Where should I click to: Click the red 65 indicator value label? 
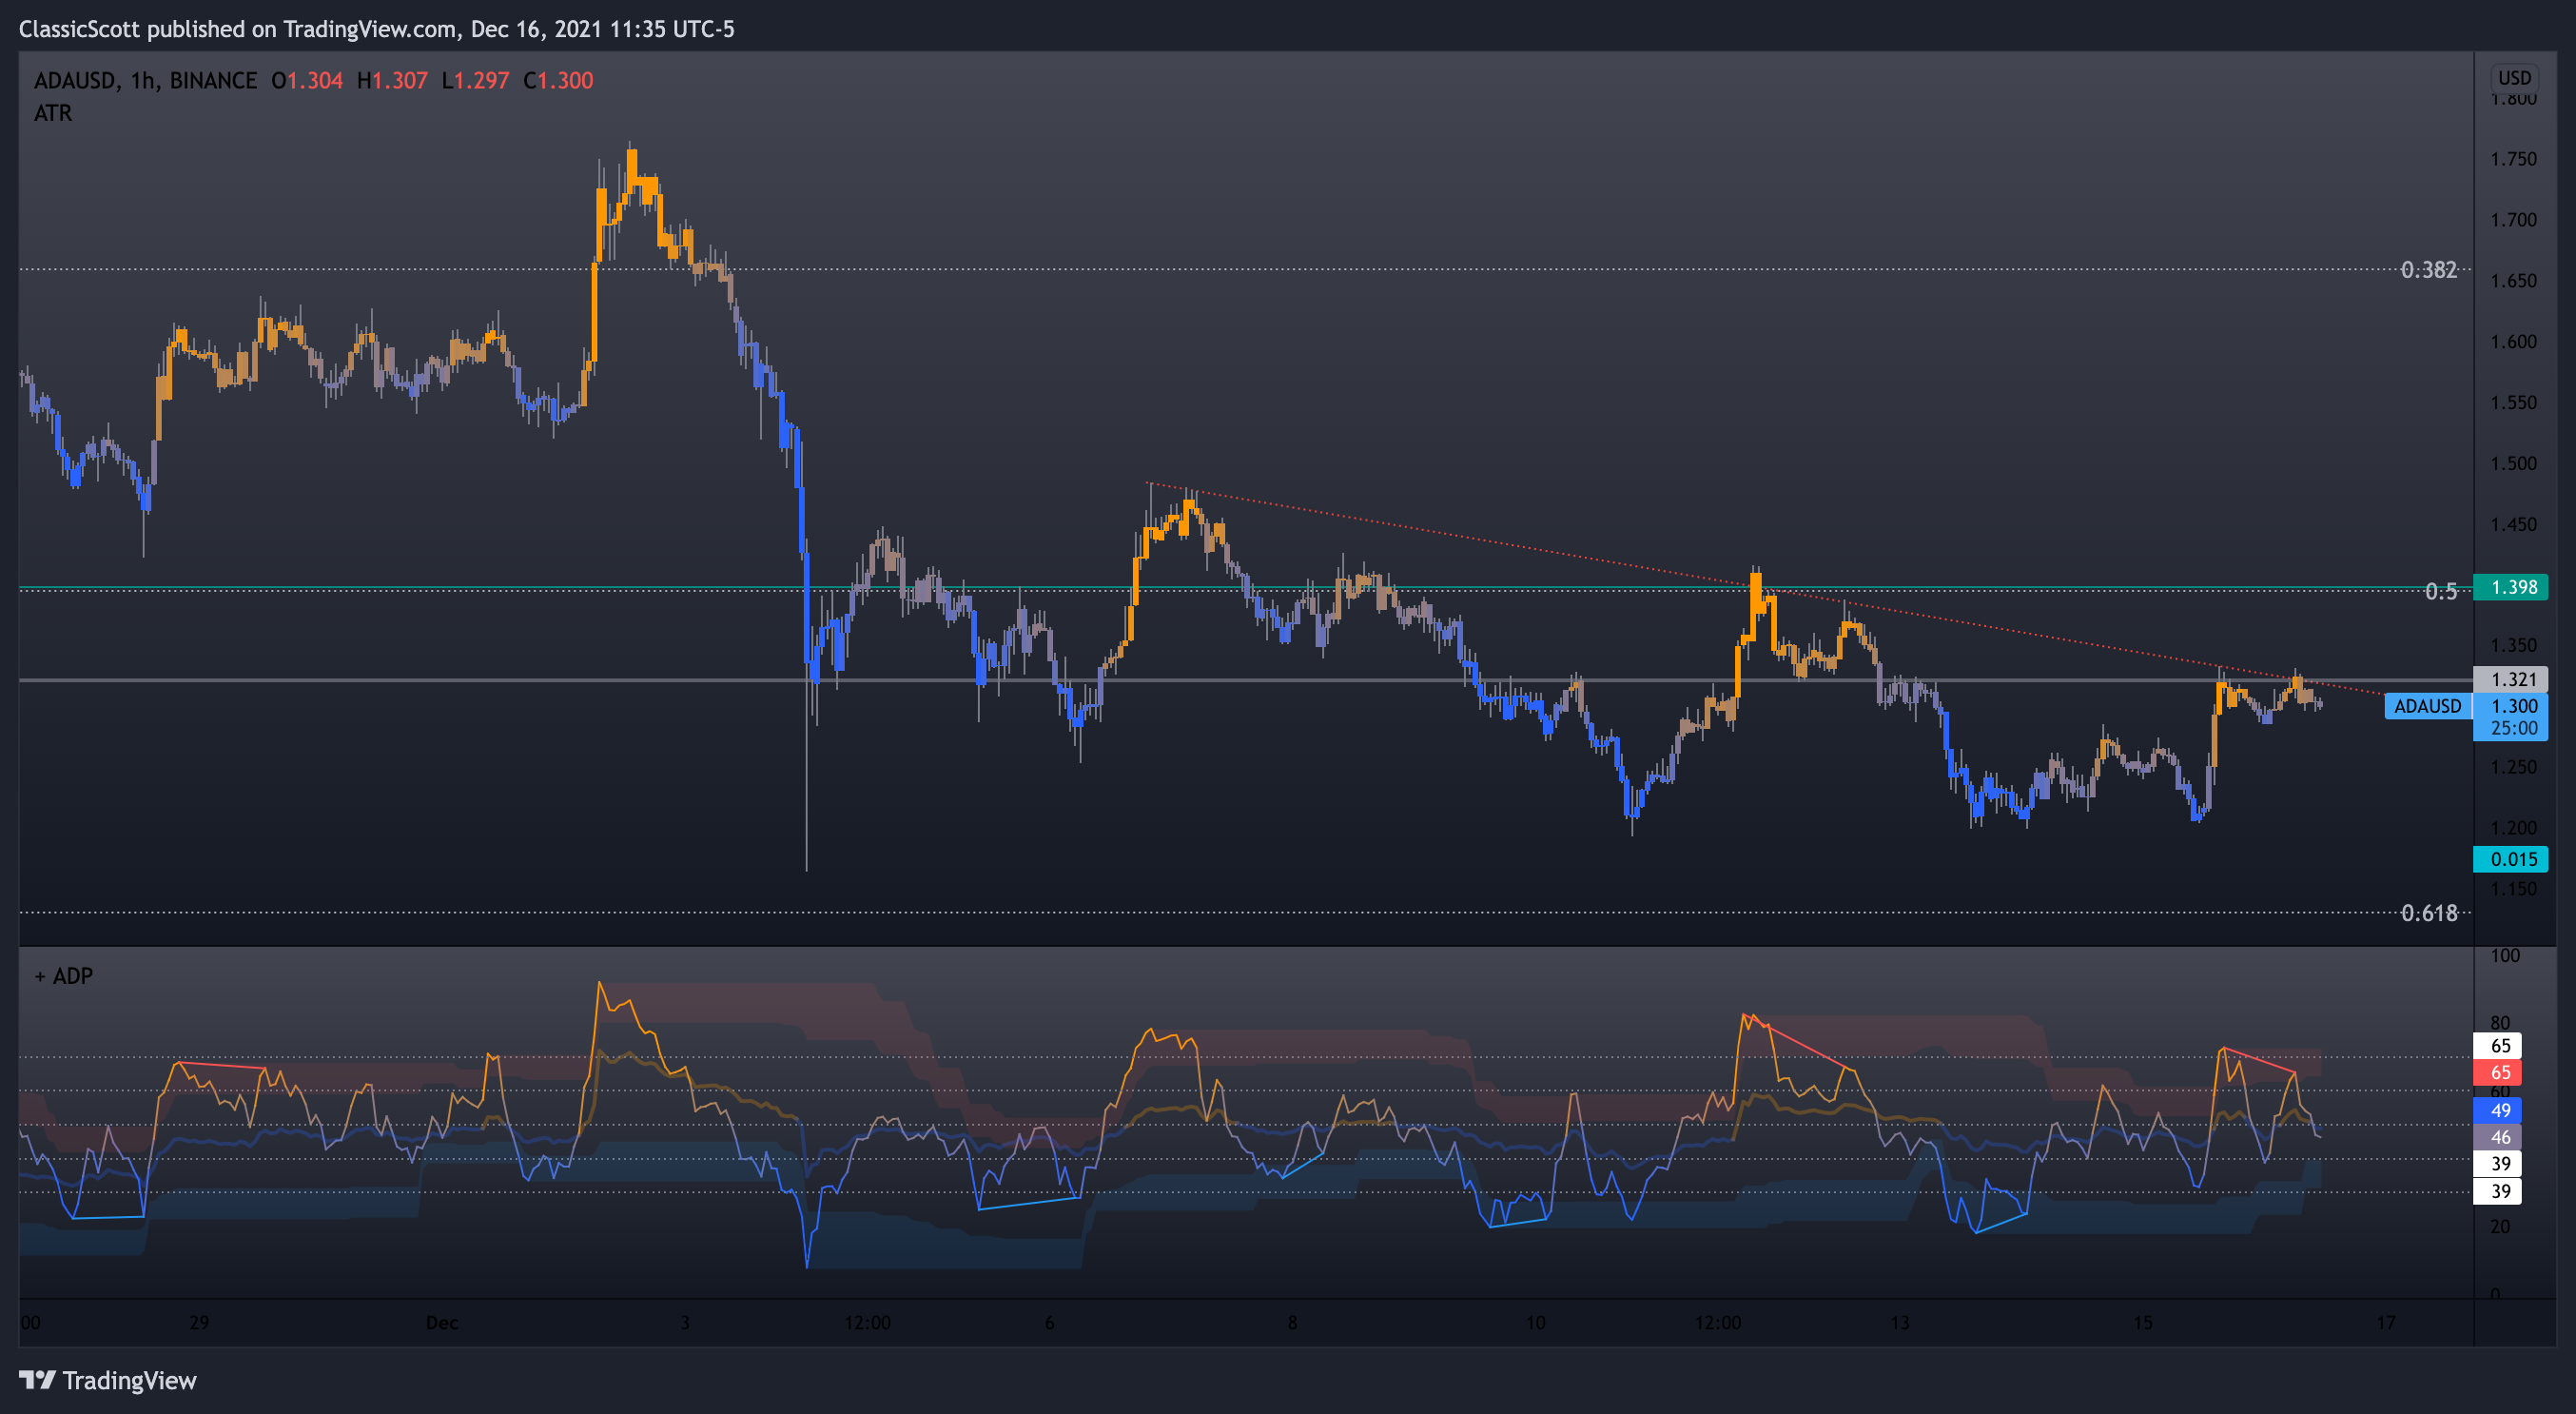pos(2498,1073)
